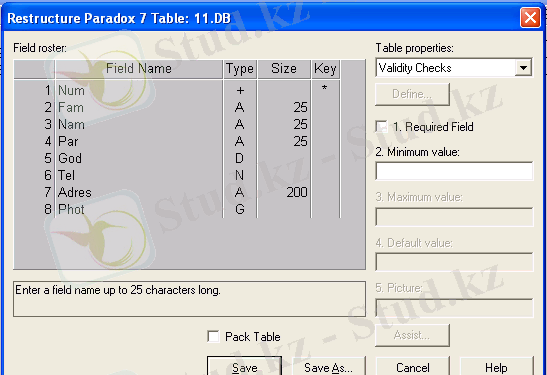Click the Save As... button
This screenshot has width=547, height=375.
coord(328,367)
